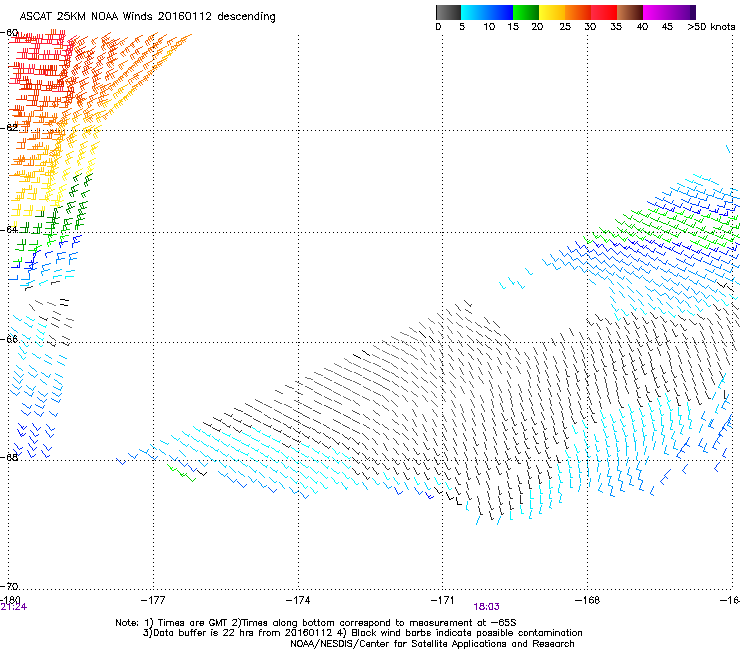Click the '35' label under the color bar

616,27
